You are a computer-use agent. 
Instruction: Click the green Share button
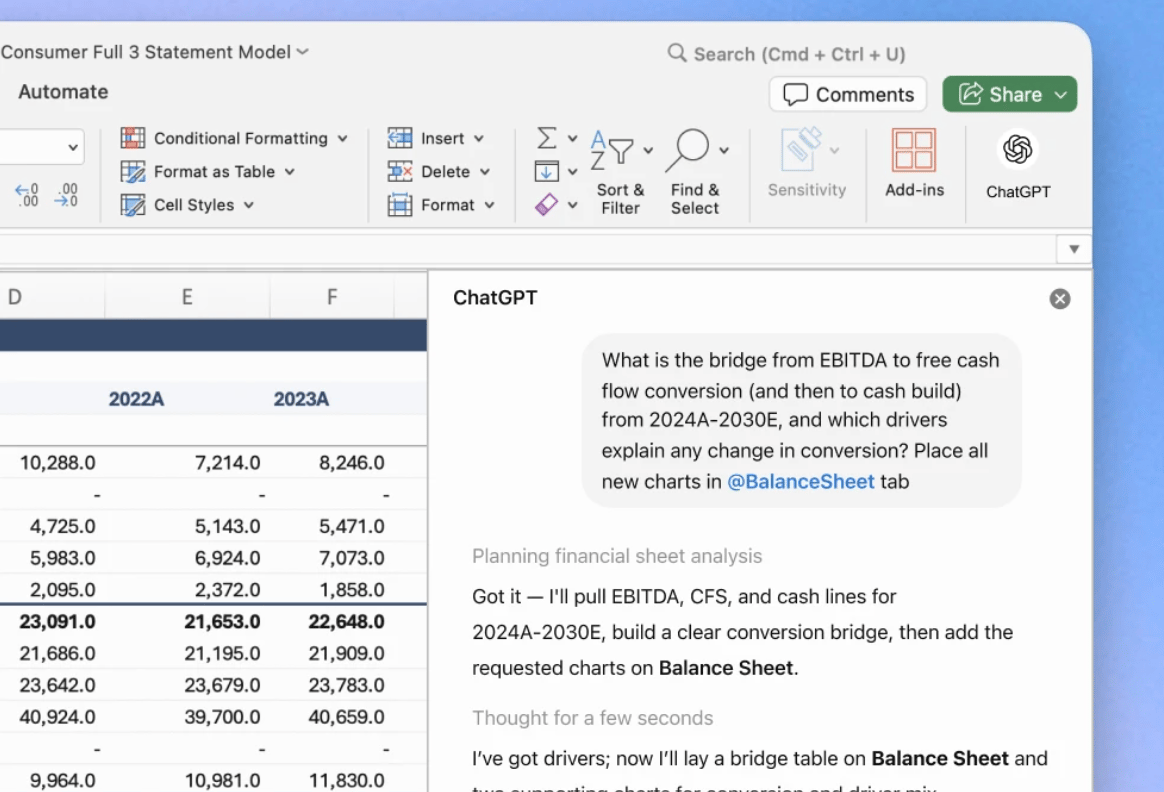(x=1009, y=95)
